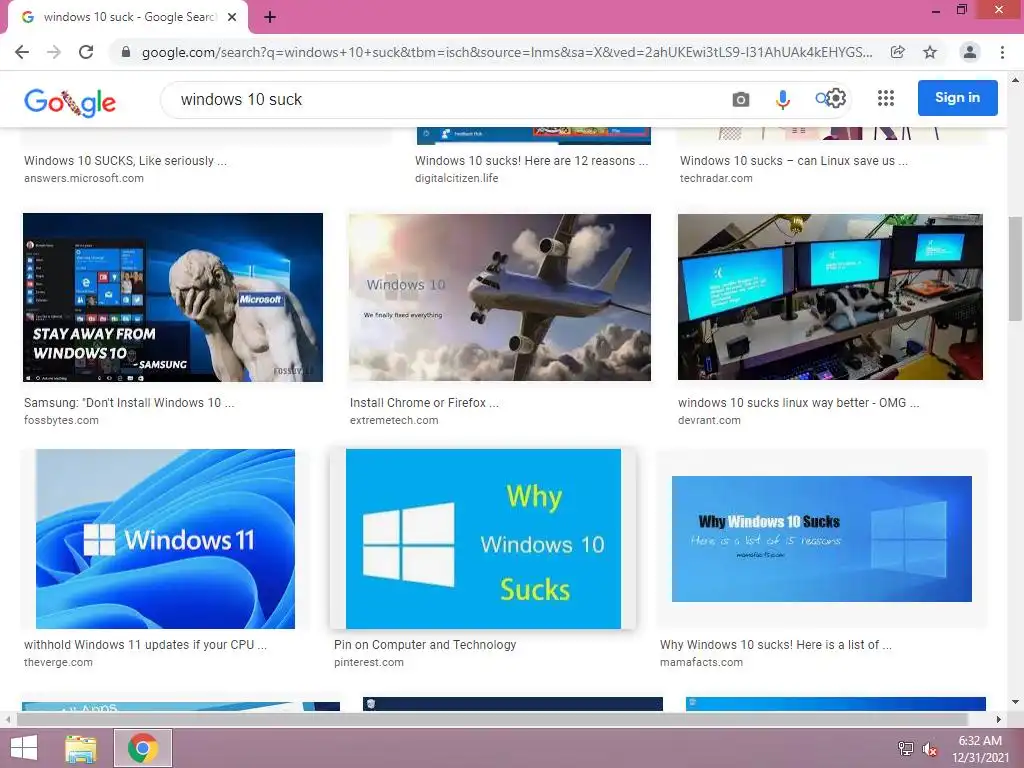This screenshot has width=1024, height=768.
Task: Open 'withhold Windows 11 updates if your CPU' link
Action: [x=146, y=645]
